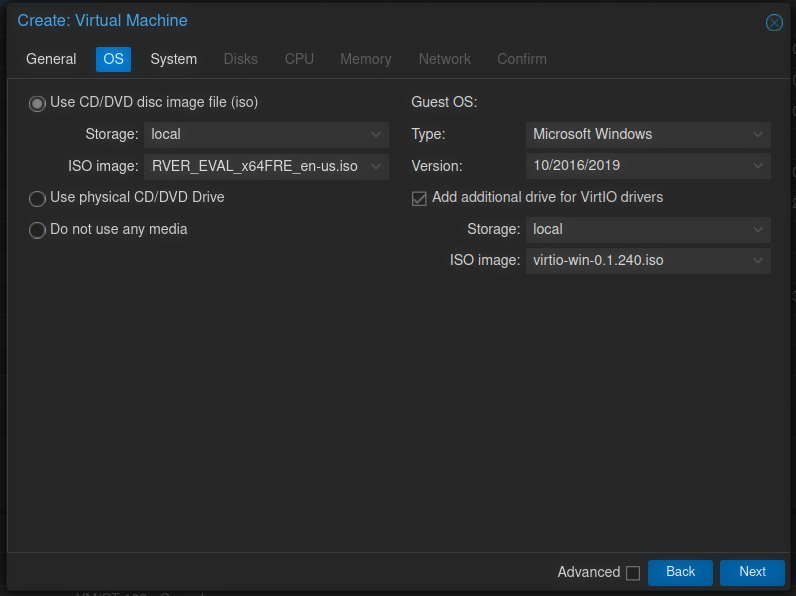Click the virtio-win-0.1.240.iso field text
Viewport: 796px width, 596px height.
pos(598,260)
